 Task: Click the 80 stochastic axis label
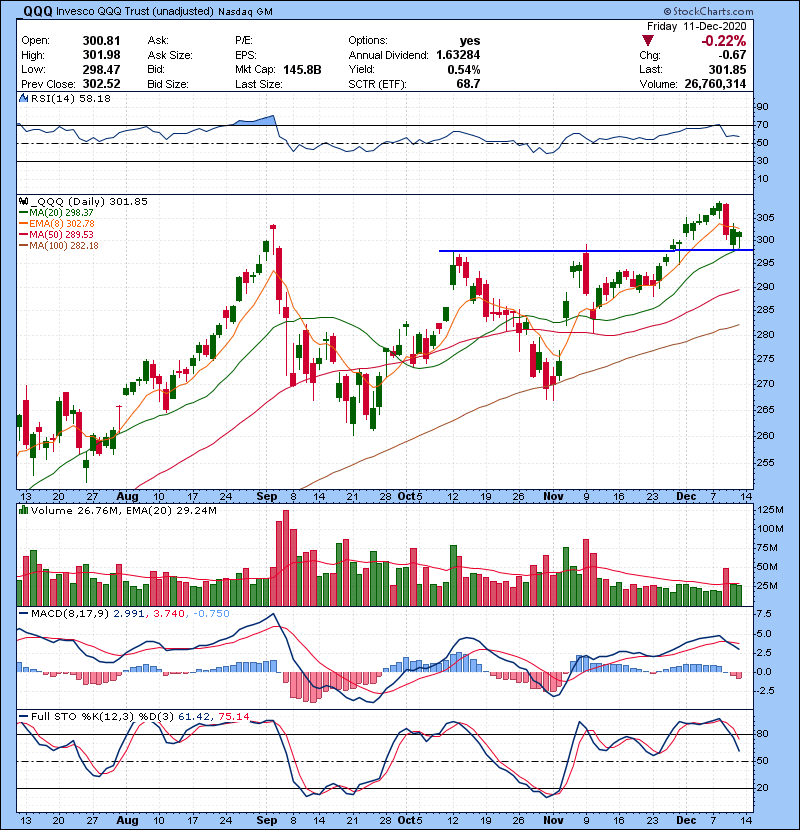pos(762,734)
